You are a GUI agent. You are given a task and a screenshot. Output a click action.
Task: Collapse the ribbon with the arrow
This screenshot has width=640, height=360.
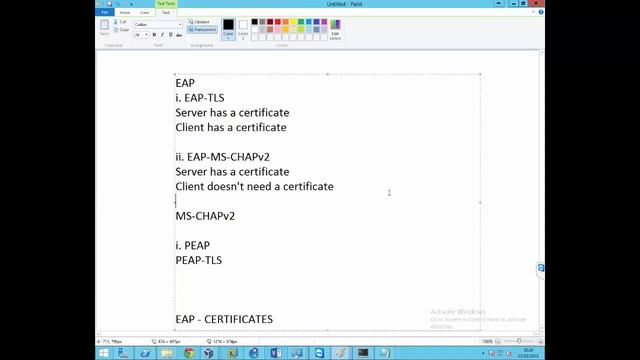pos(533,12)
